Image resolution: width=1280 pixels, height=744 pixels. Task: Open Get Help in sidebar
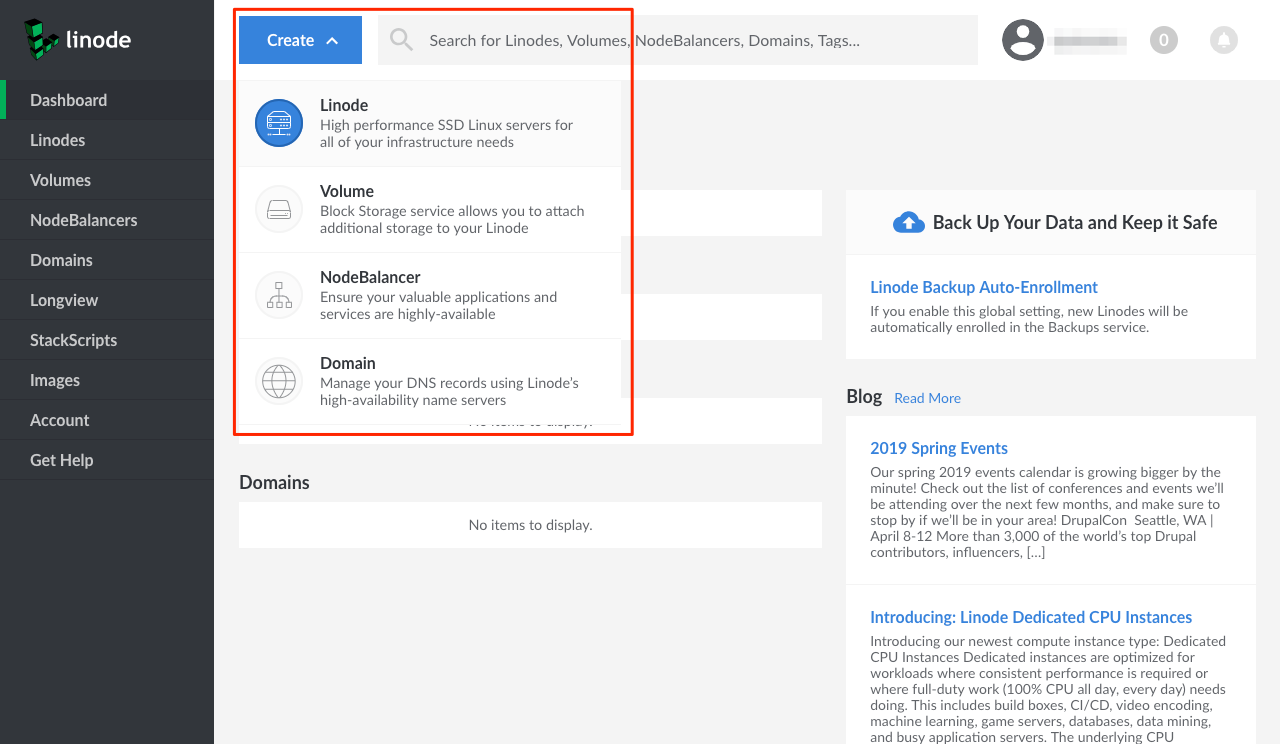point(61,460)
